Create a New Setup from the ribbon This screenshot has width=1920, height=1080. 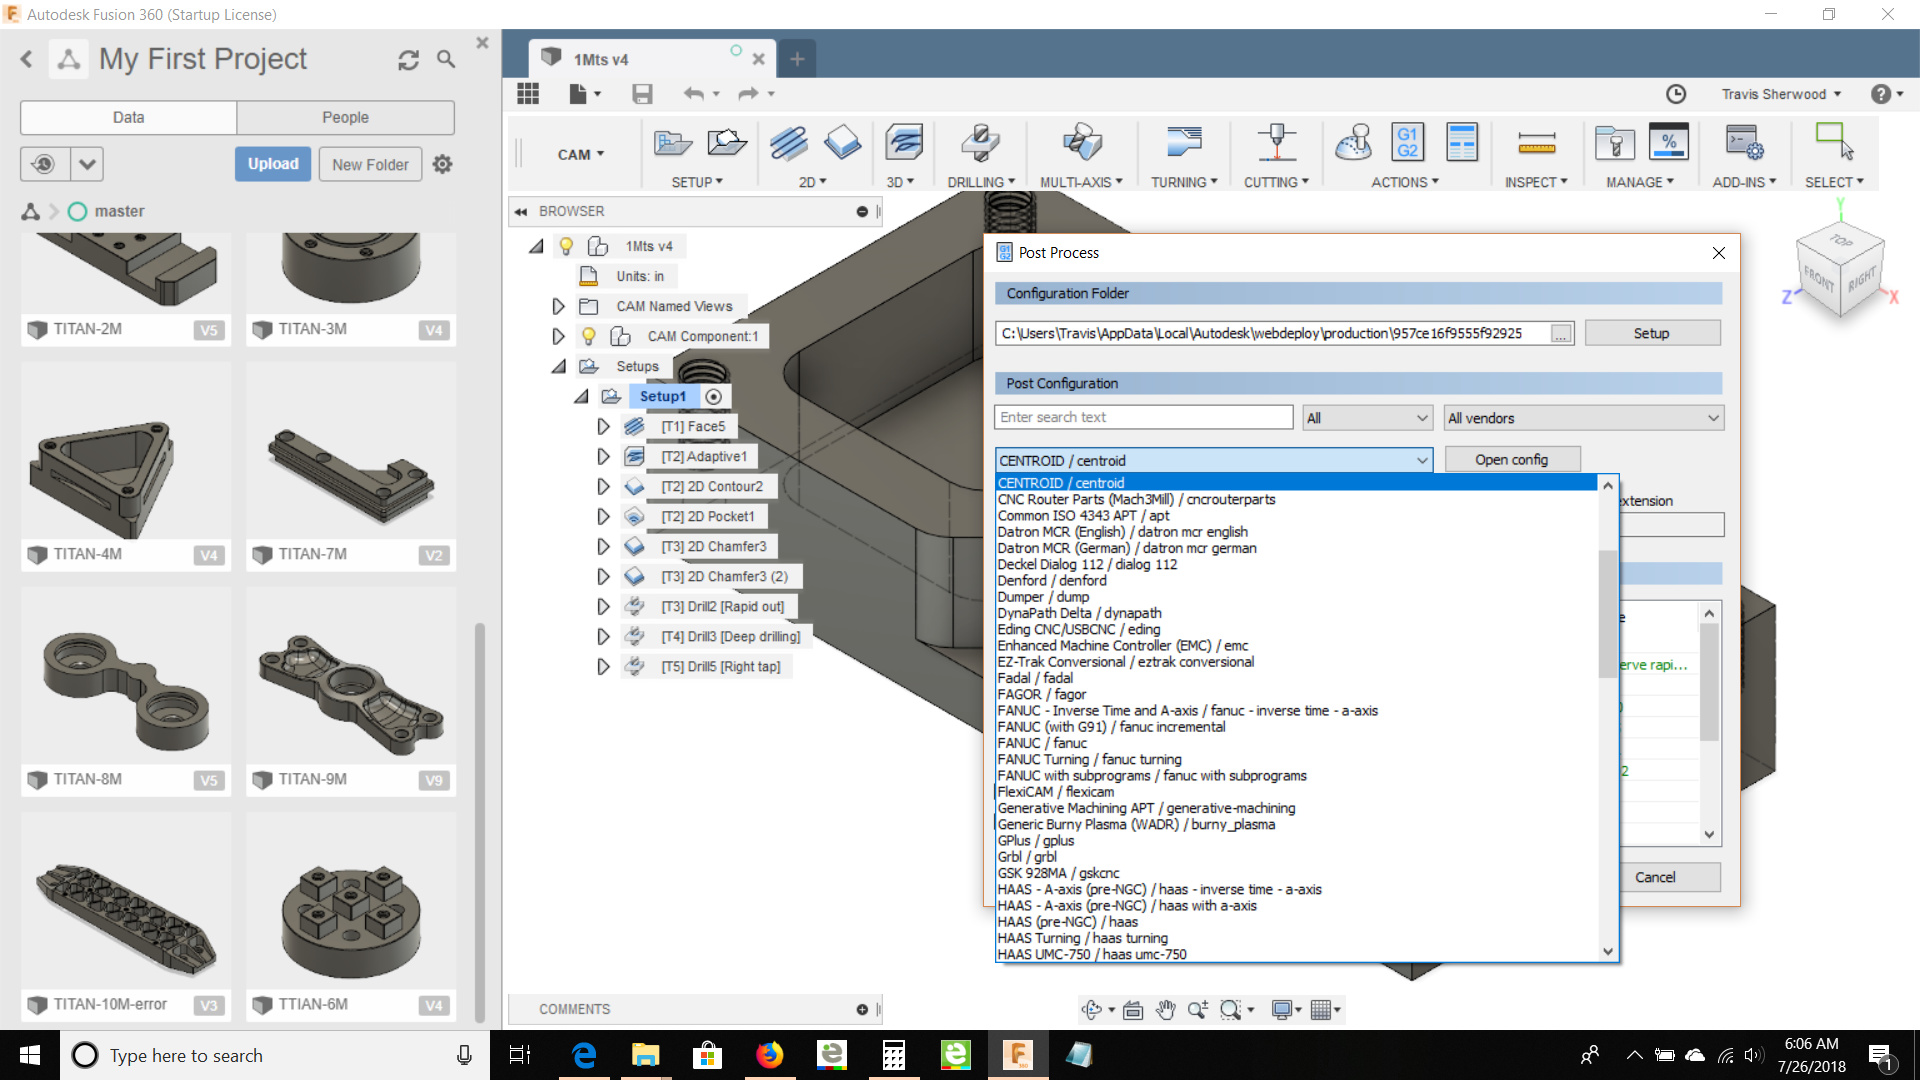coord(672,144)
